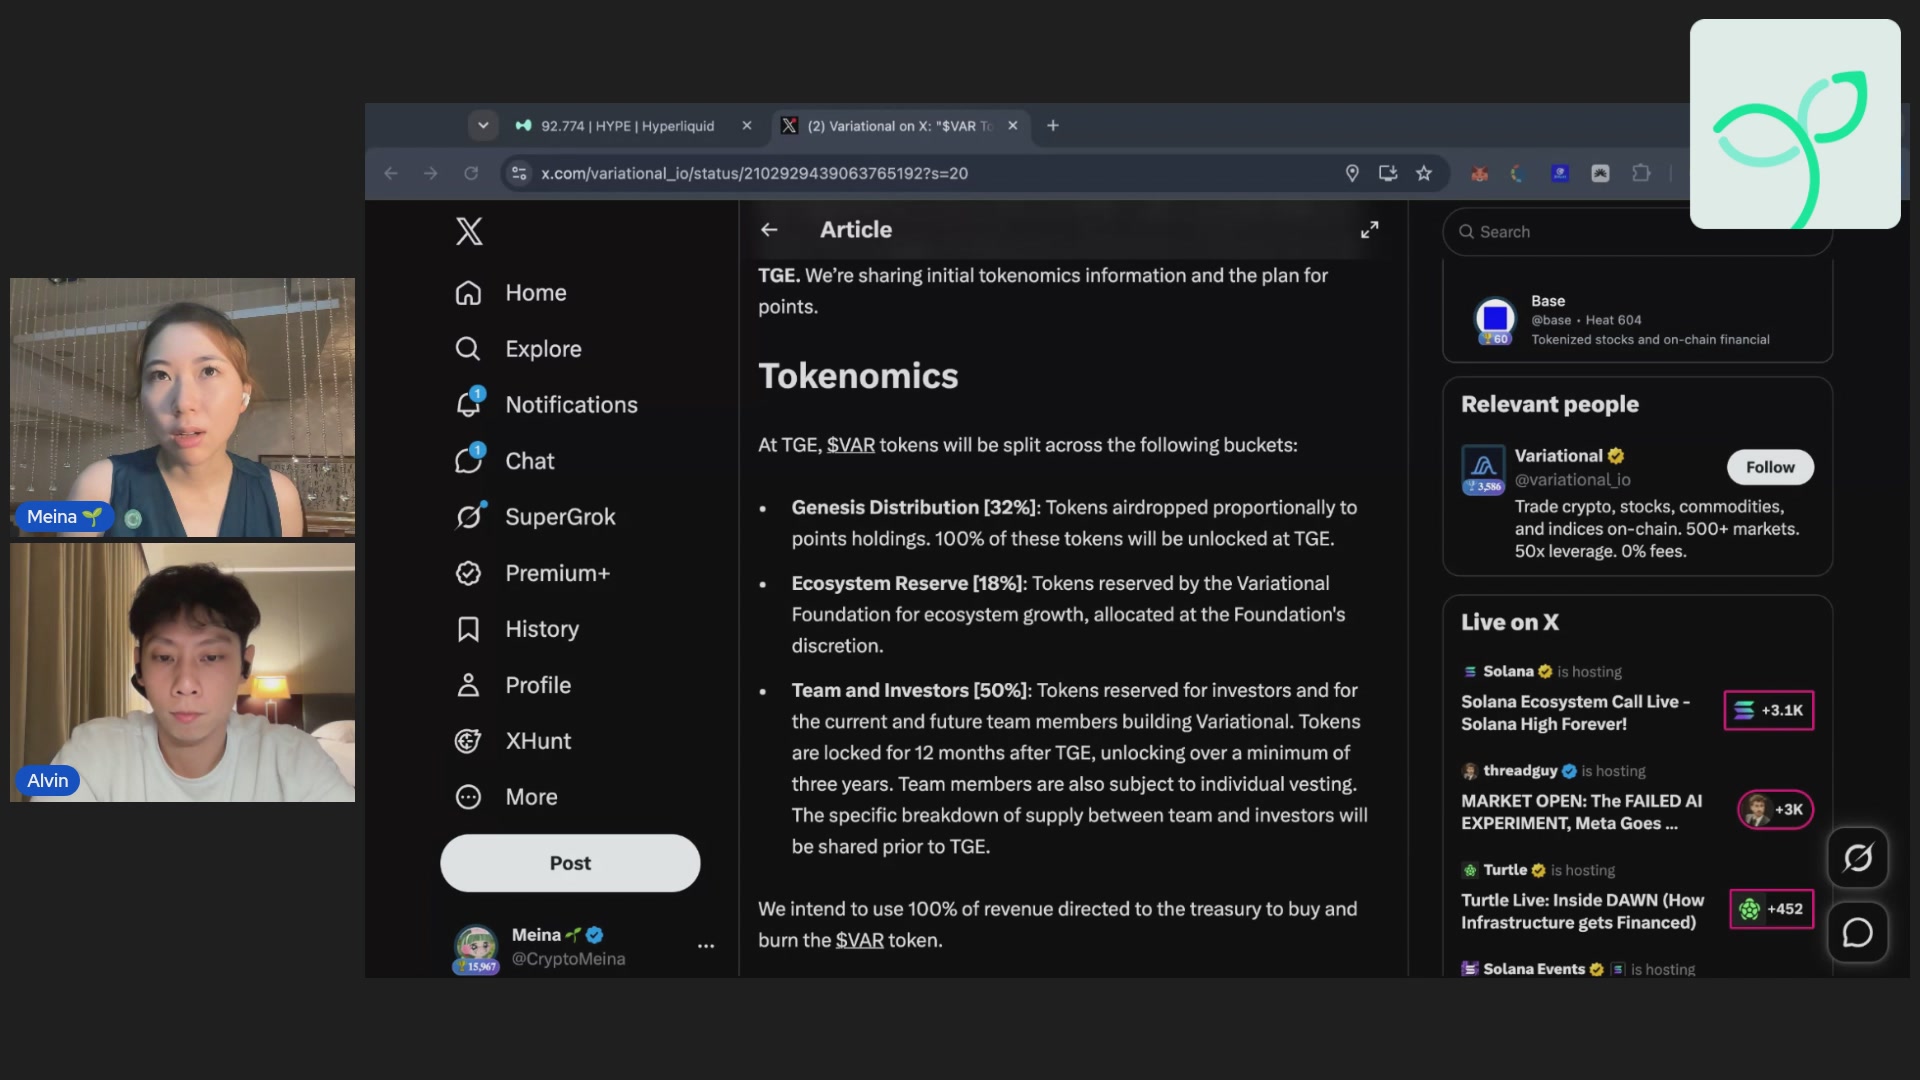The width and height of the screenshot is (1920, 1080).
Task: Open the Explore page
Action: (x=518, y=349)
